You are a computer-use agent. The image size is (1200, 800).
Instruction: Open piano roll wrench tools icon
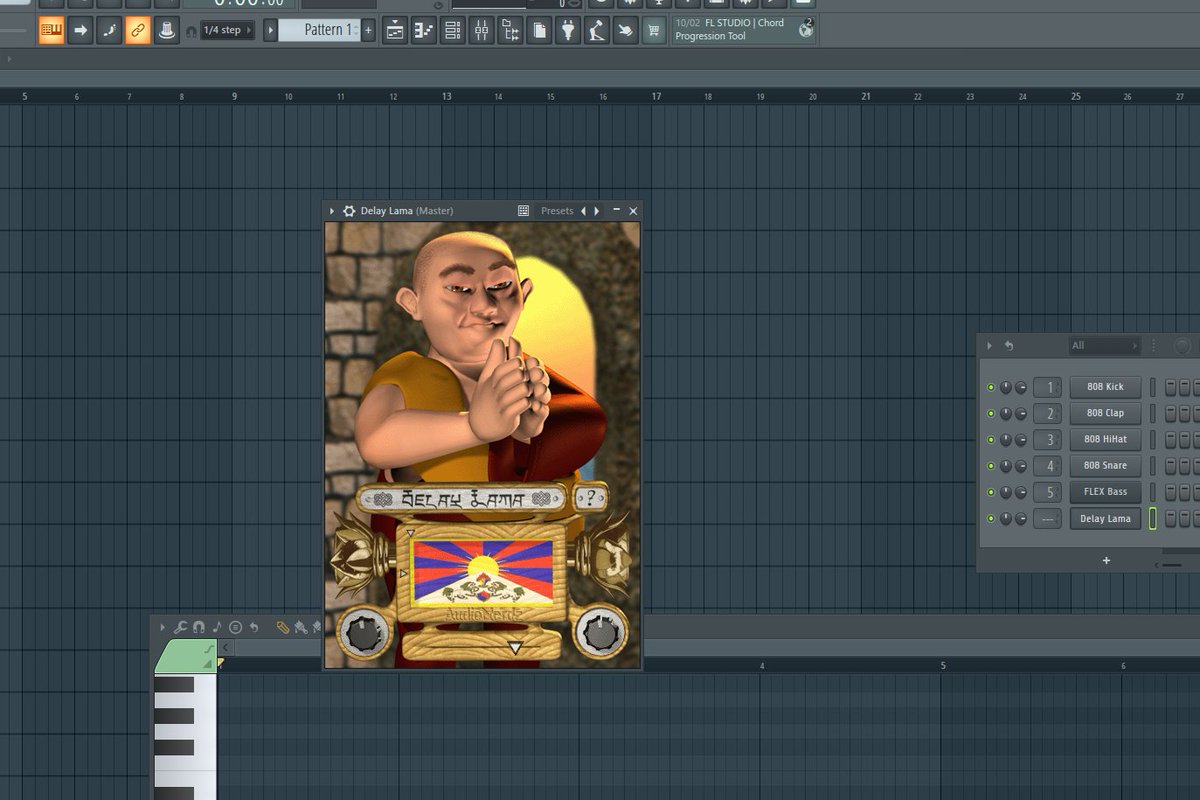click(x=180, y=627)
